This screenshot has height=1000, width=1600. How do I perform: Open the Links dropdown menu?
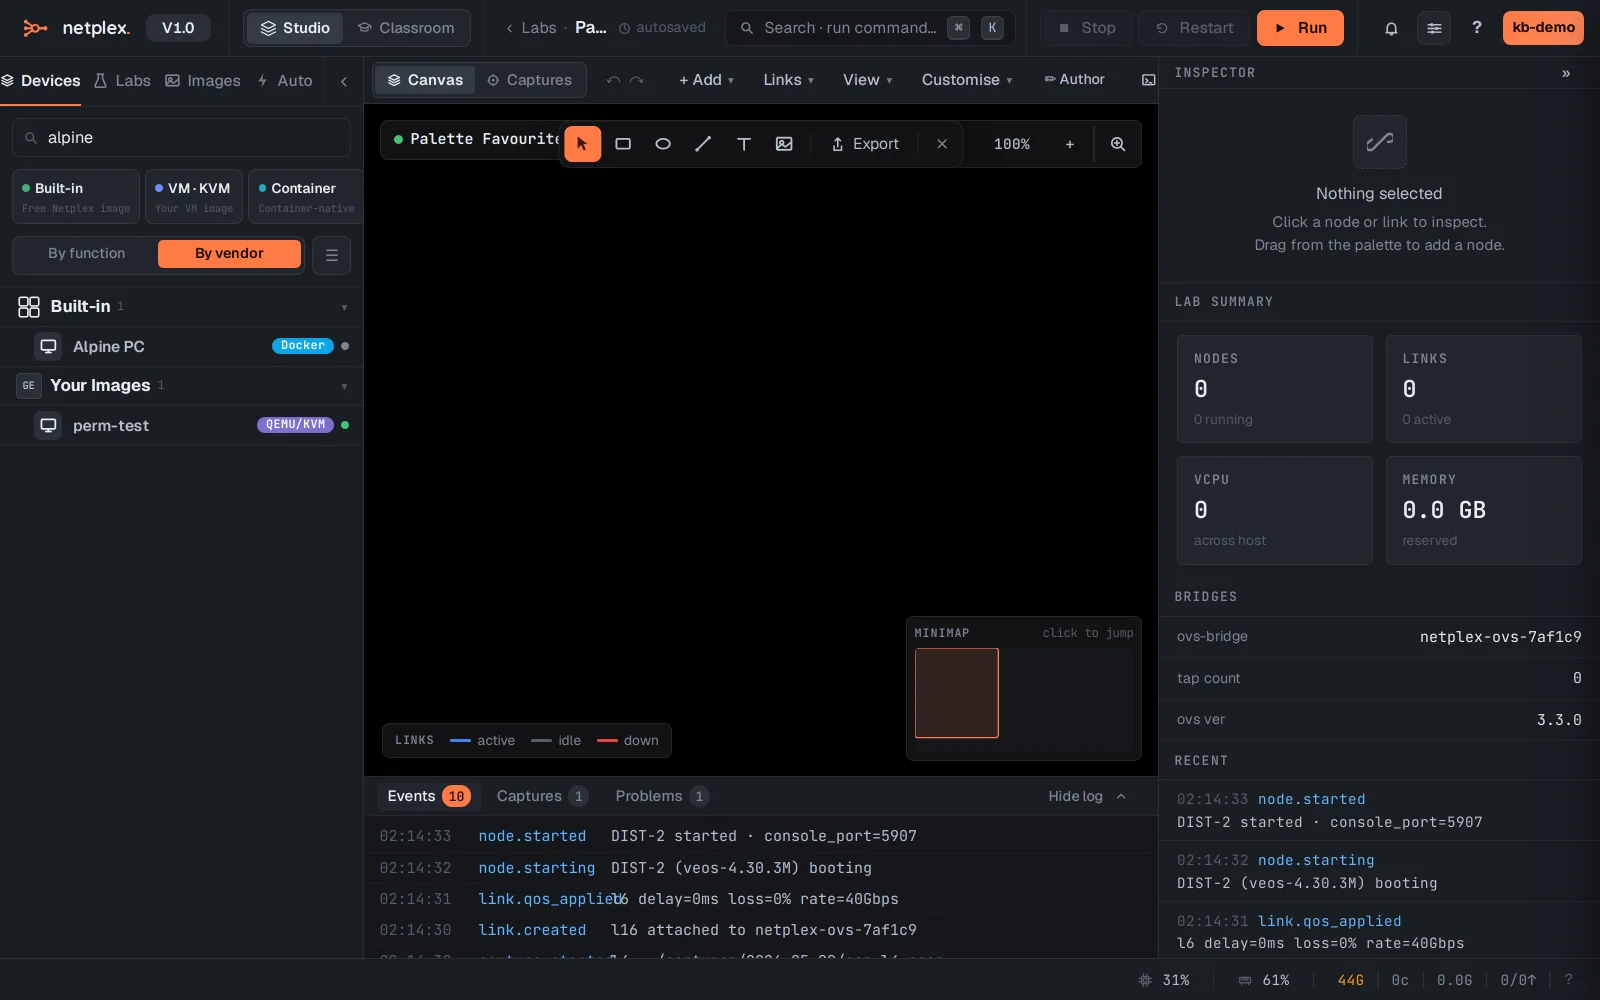[x=789, y=80]
